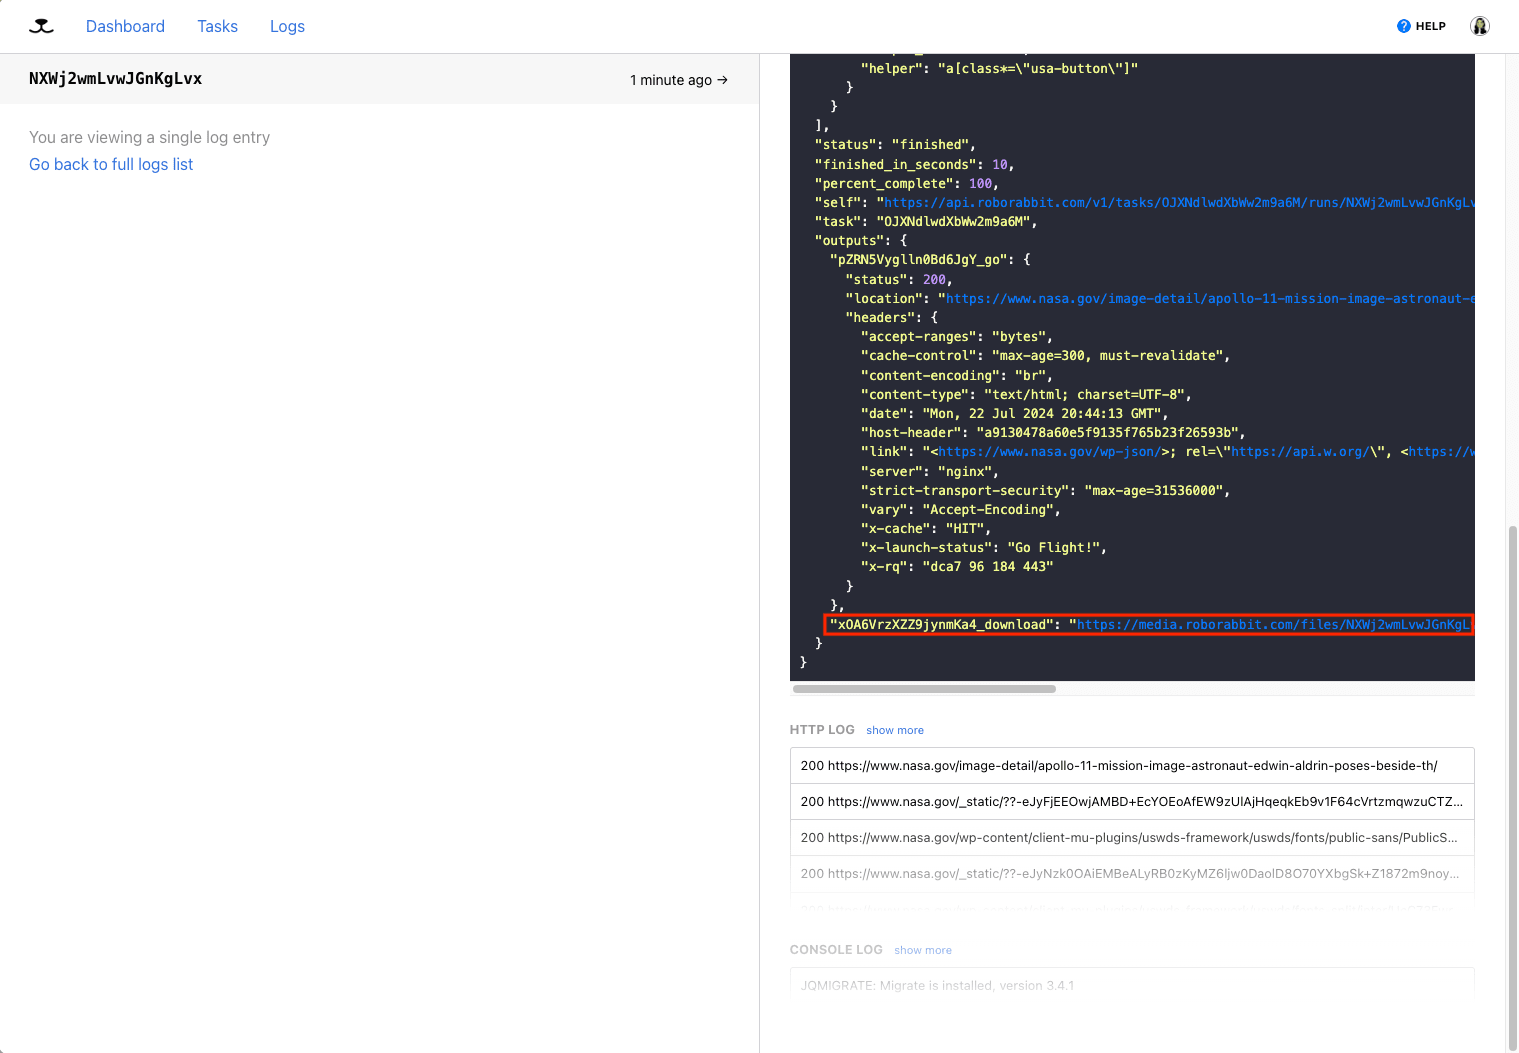
Task: Click the horizontal scrollbar under the JSON output
Action: point(923,688)
